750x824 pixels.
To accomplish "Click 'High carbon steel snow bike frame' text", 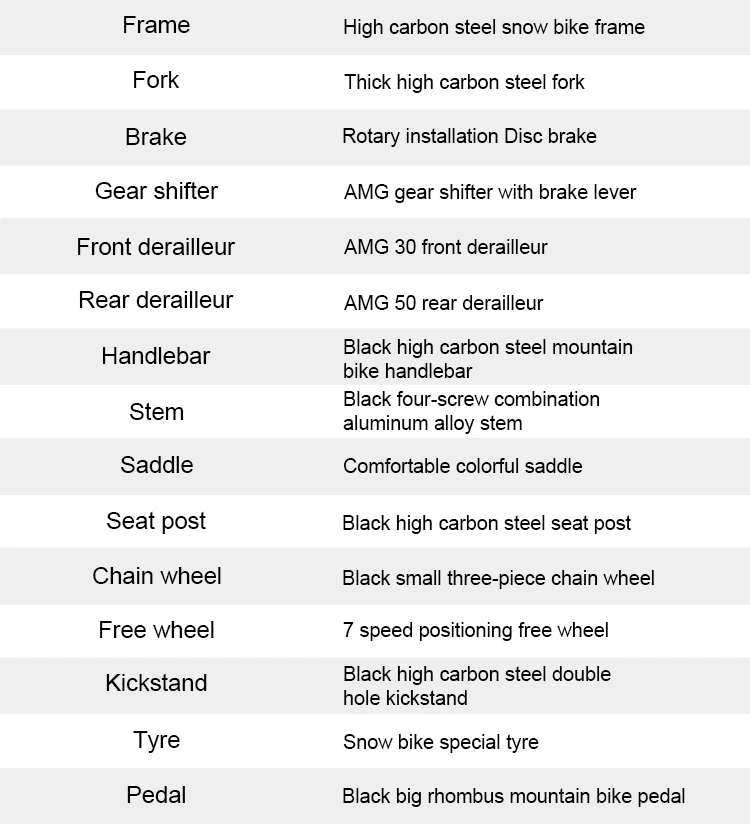I will [494, 27].
